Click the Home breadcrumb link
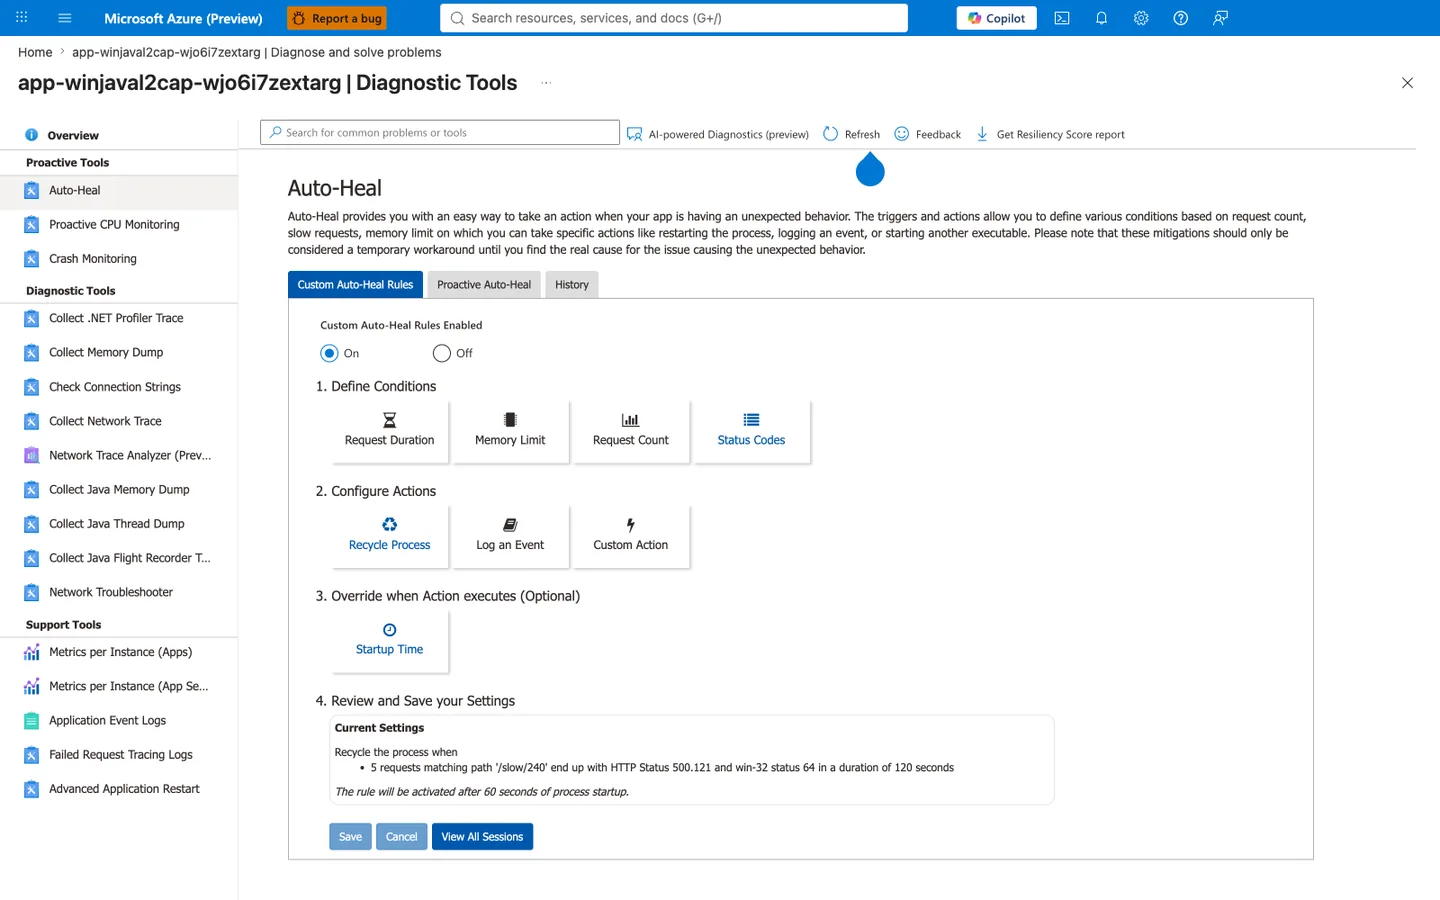Screen dimensions: 1440x900 pyautogui.click(x=35, y=52)
